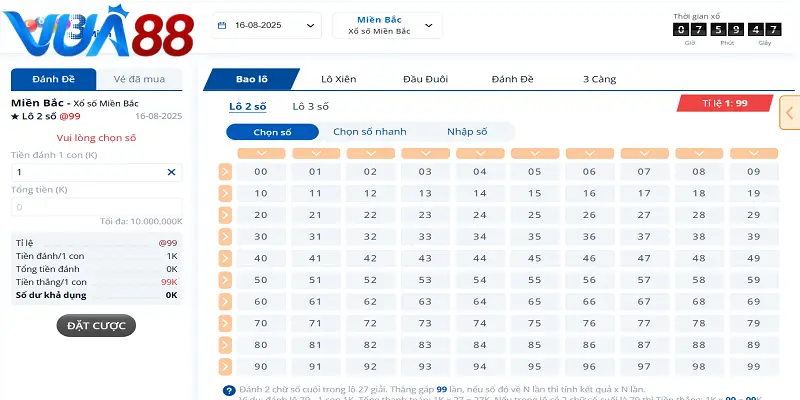Switch to Nhập số mode
The image size is (800, 400).
click(x=467, y=132)
